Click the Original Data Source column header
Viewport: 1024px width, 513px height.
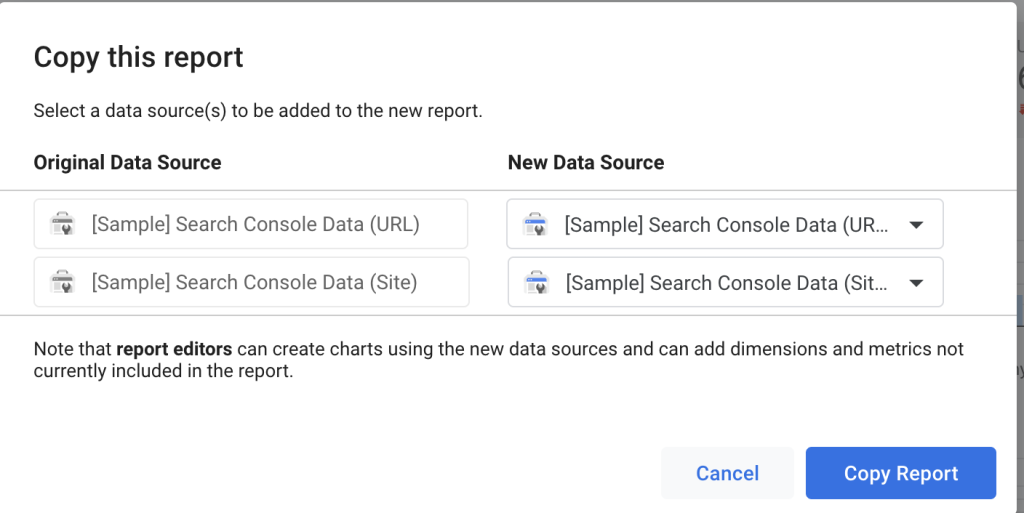coord(127,162)
